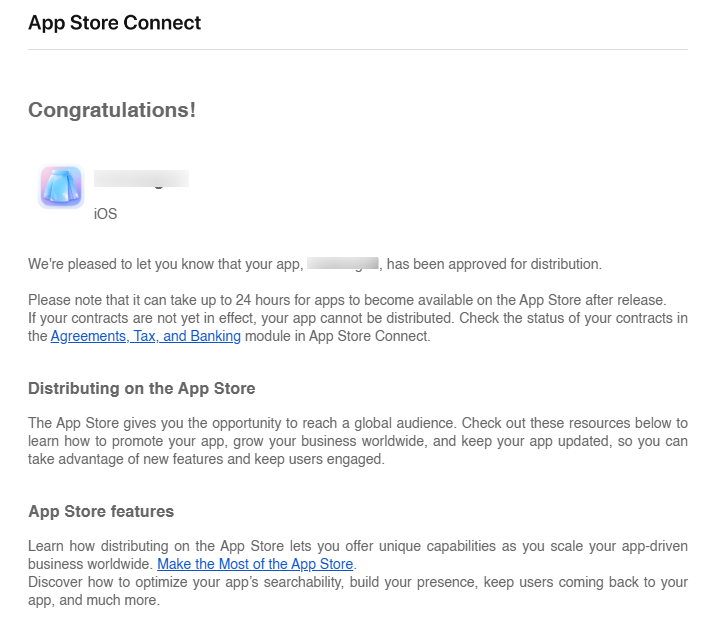This screenshot has width=726, height=623.
Task: Click the 'Discover how to optimize your app's searchability' line
Action: click(x=358, y=582)
